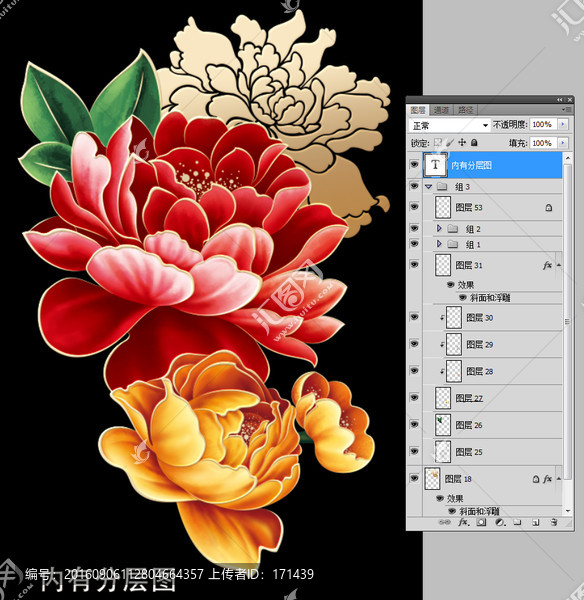Image resolution: width=584 pixels, height=600 pixels.
Task: Toggle visibility of 组 2
Action: 414,228
